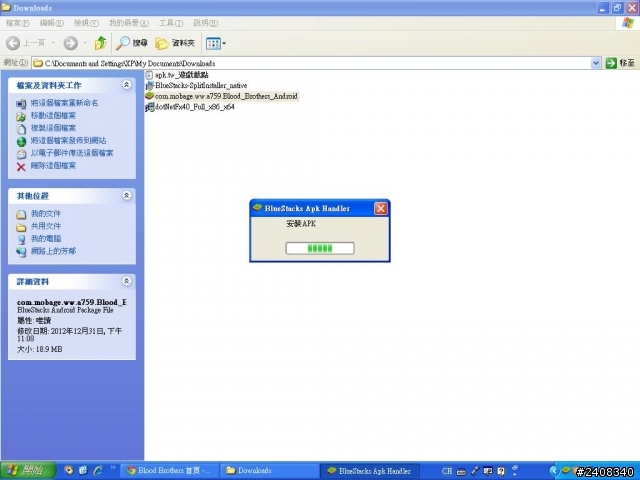The width and height of the screenshot is (640, 480).
Task: Select dotNetFx40_Full_x86_x64 file
Action: pos(194,107)
